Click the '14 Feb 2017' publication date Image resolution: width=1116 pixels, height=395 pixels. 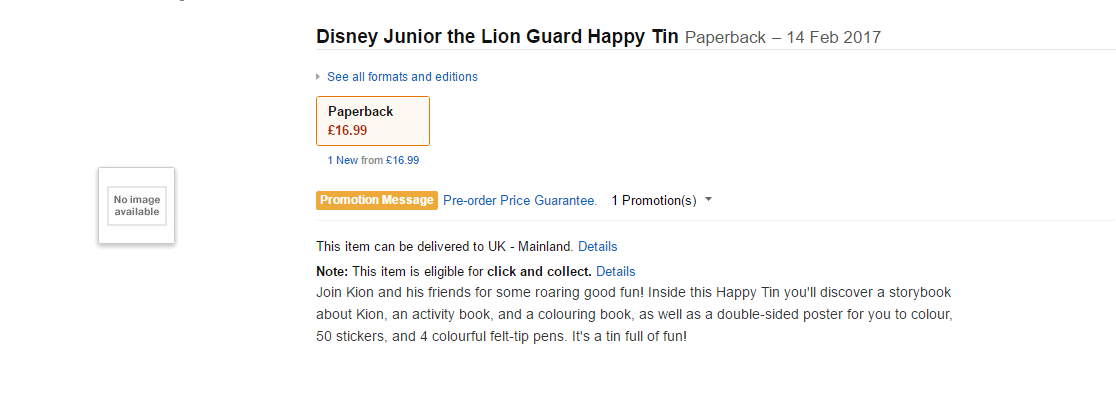[833, 38]
